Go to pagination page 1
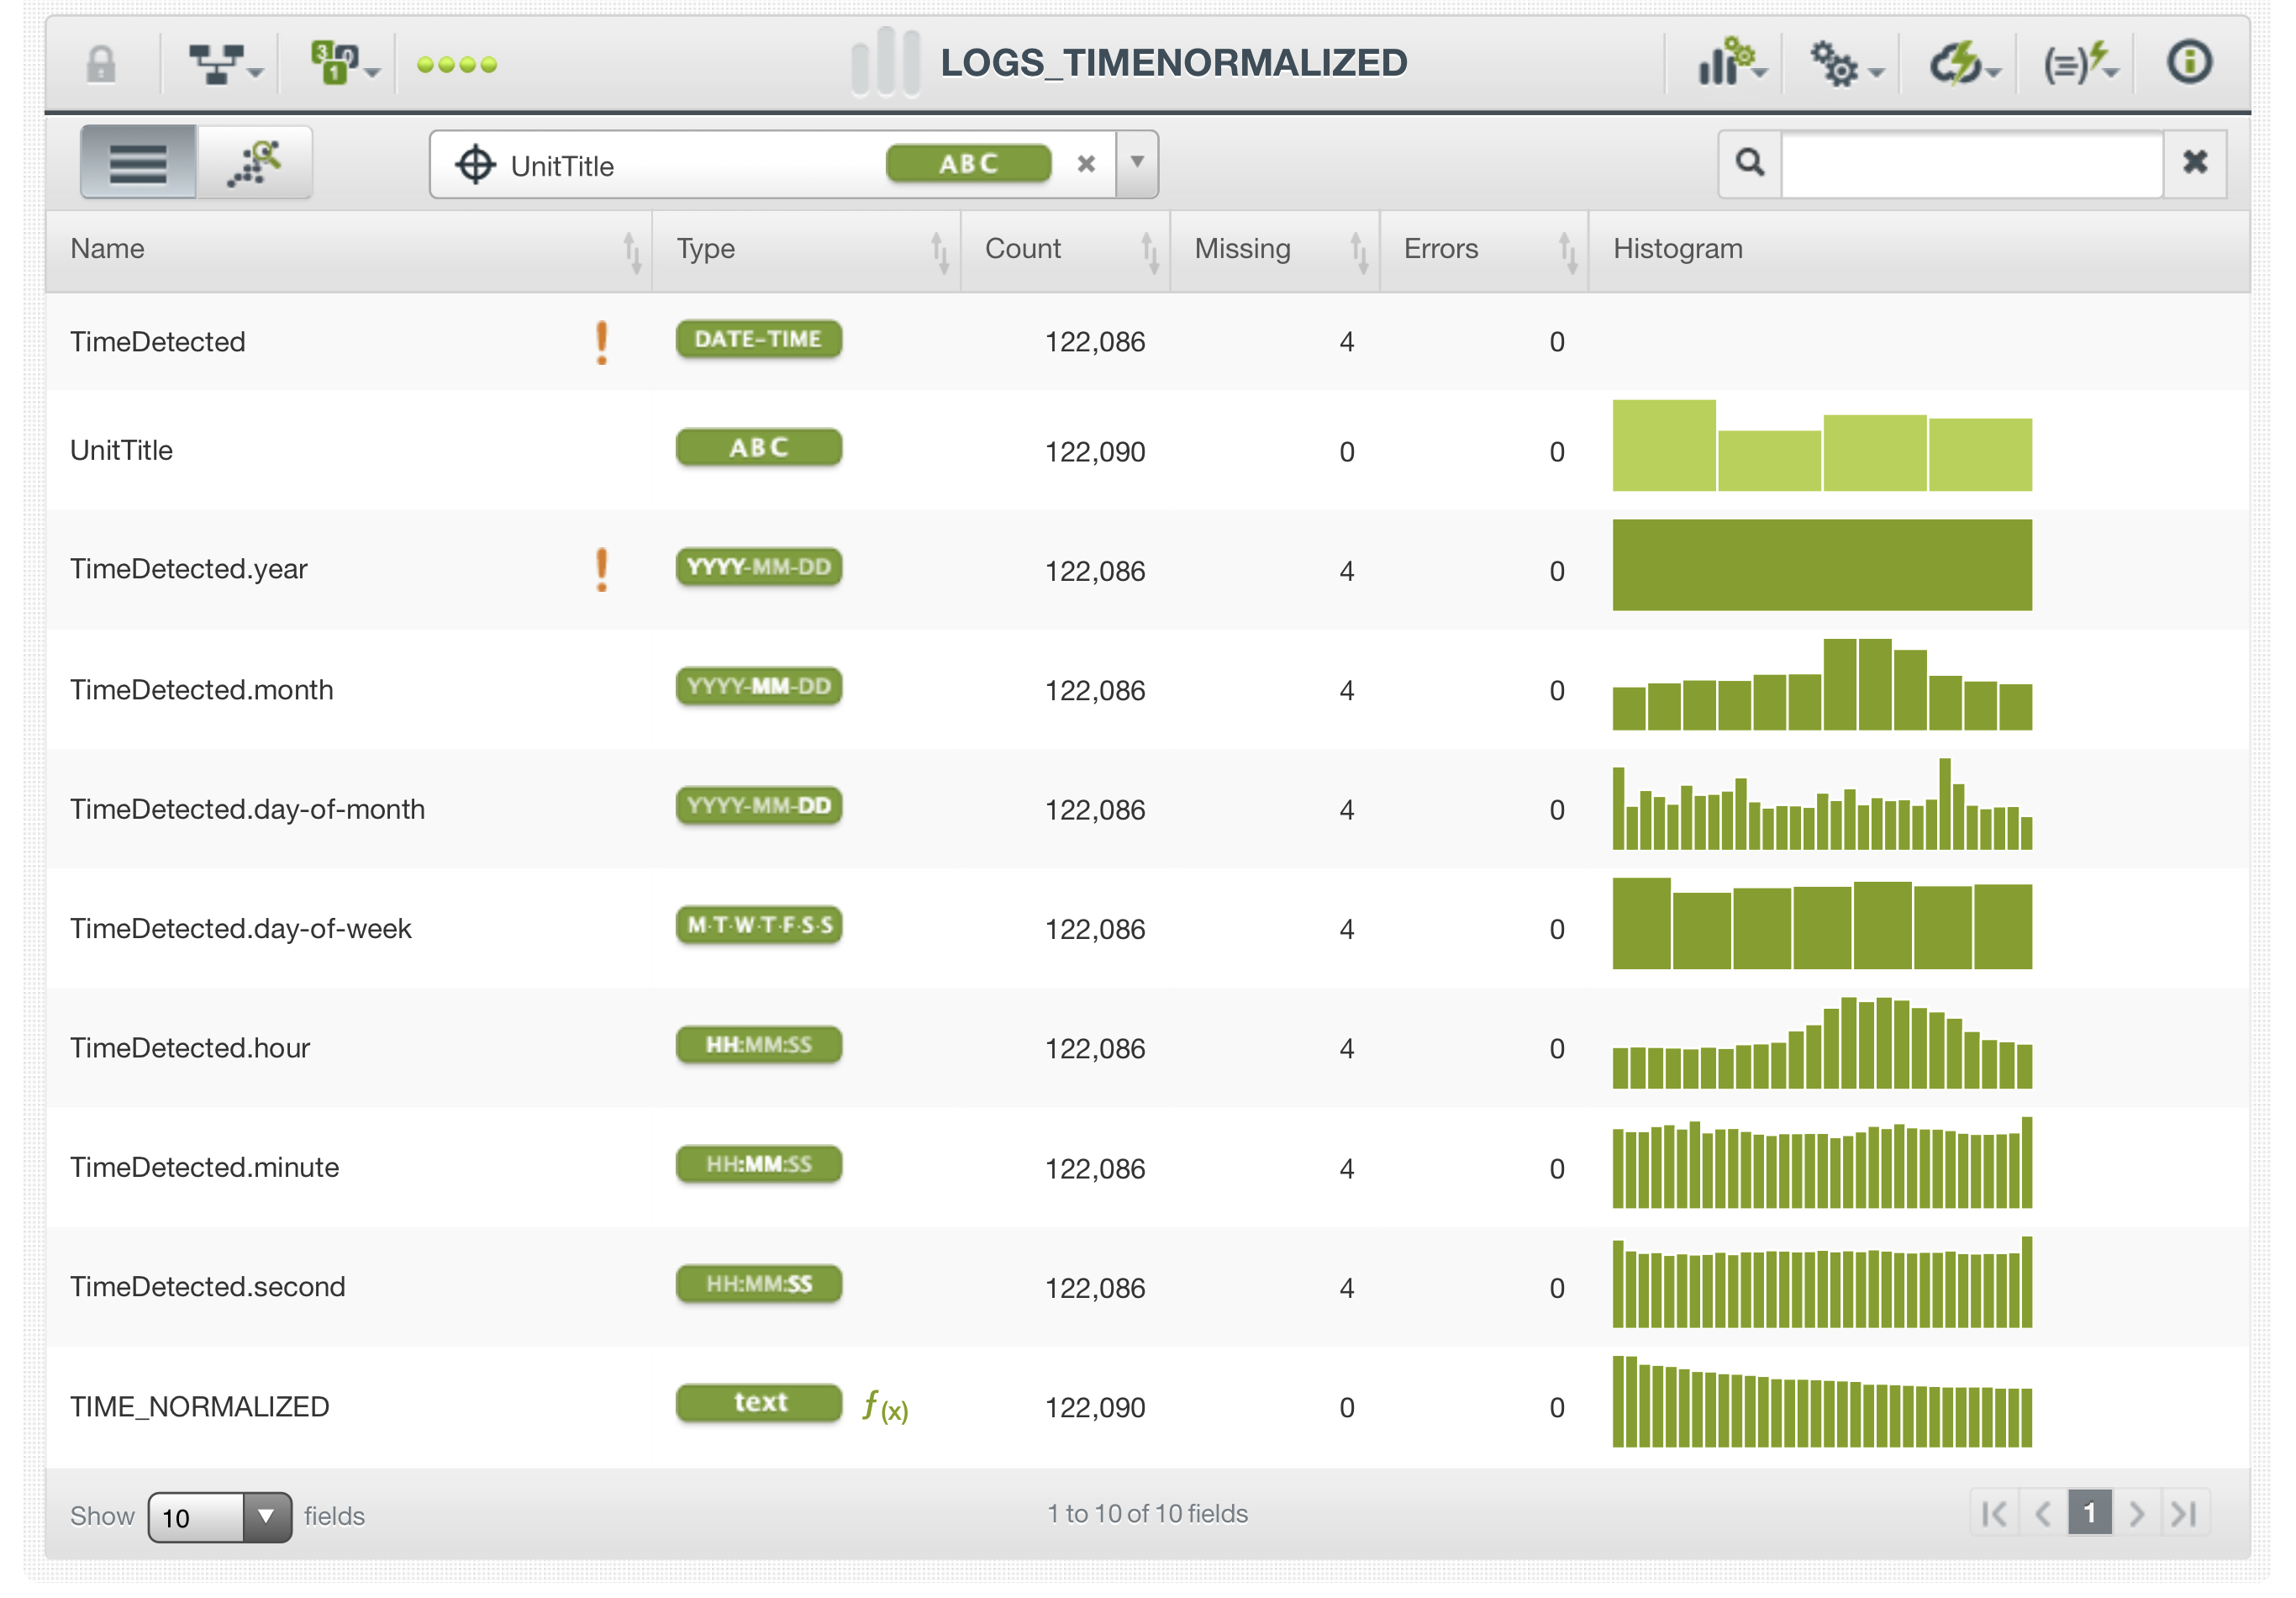Screen dimensions: 2296x1598 (x=2089, y=1513)
